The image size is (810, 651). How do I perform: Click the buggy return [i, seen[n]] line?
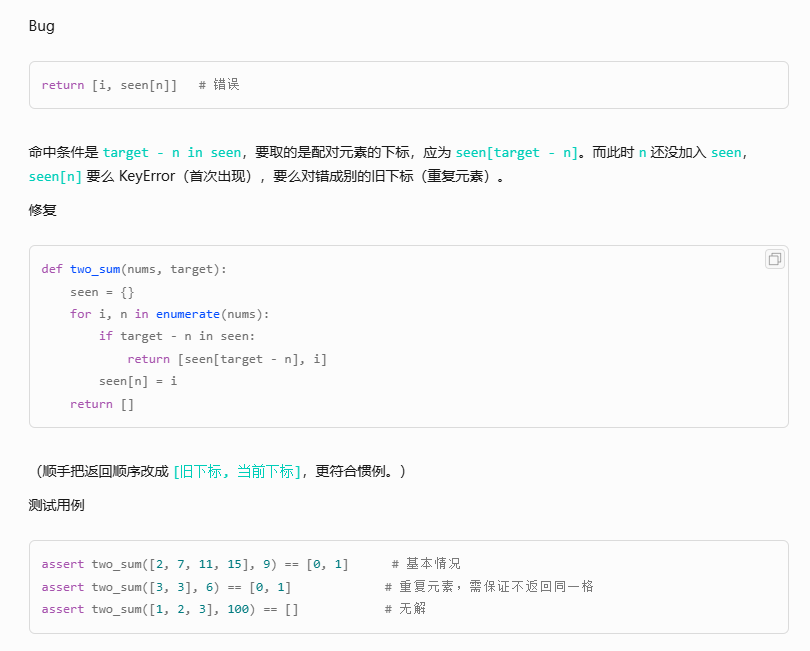tap(109, 85)
